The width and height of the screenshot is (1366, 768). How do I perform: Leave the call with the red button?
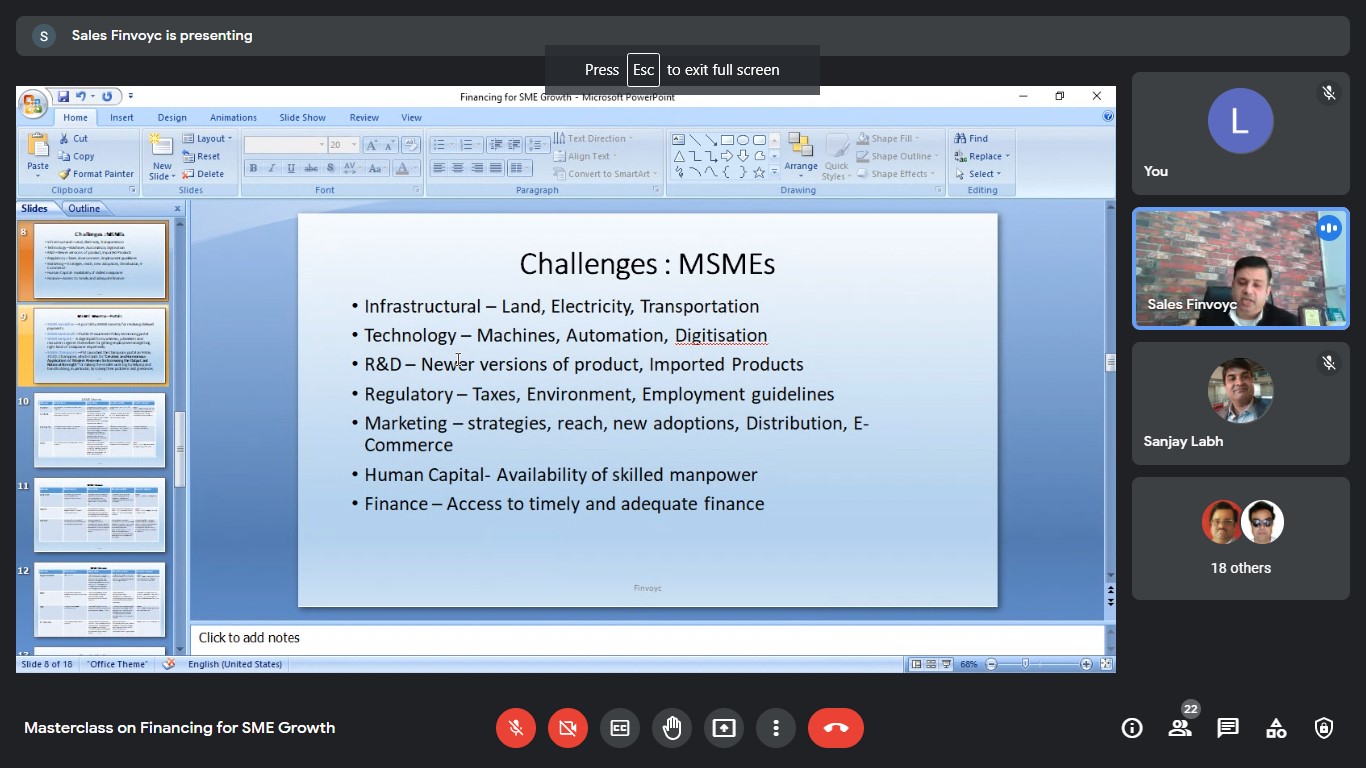pyautogui.click(x=836, y=728)
